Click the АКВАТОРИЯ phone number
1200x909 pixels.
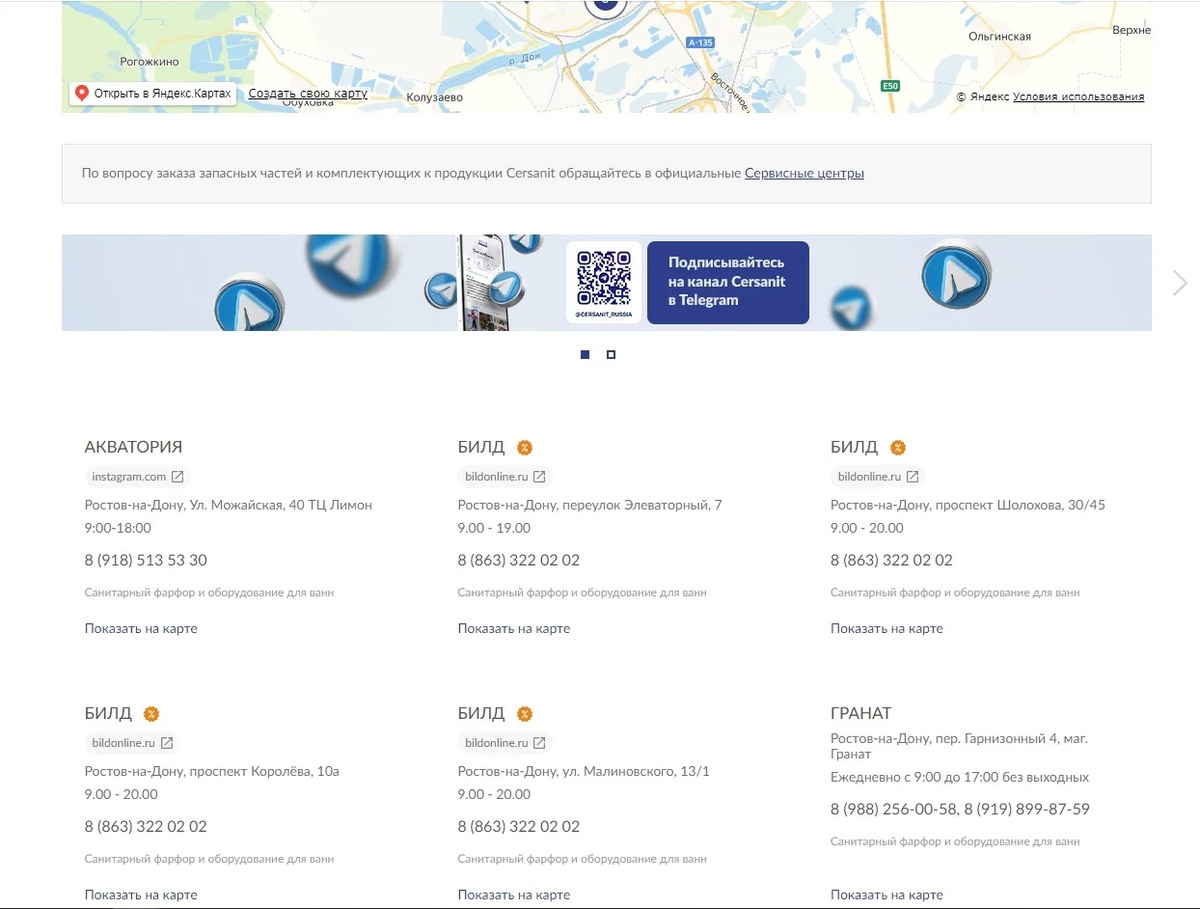tap(146, 560)
